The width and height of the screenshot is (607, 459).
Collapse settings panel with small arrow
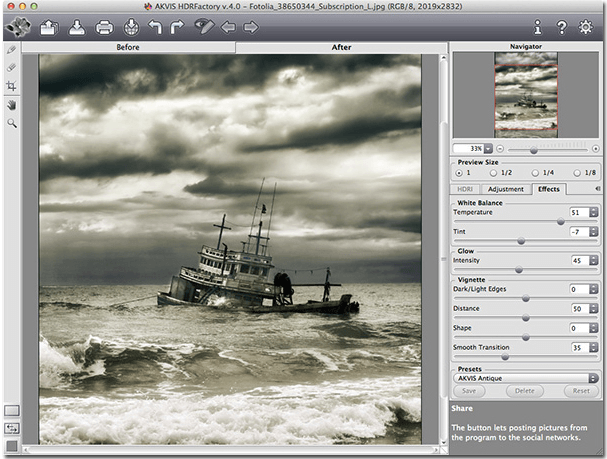(x=597, y=188)
